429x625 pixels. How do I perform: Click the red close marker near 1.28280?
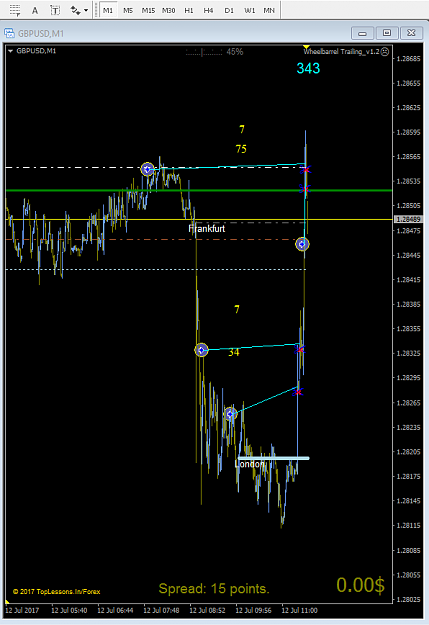coord(297,392)
